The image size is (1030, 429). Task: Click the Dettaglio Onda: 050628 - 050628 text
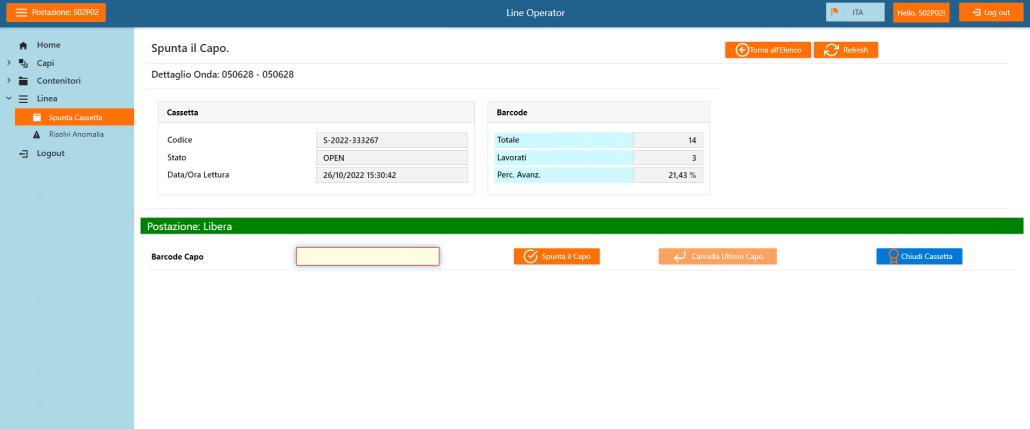click(x=223, y=75)
